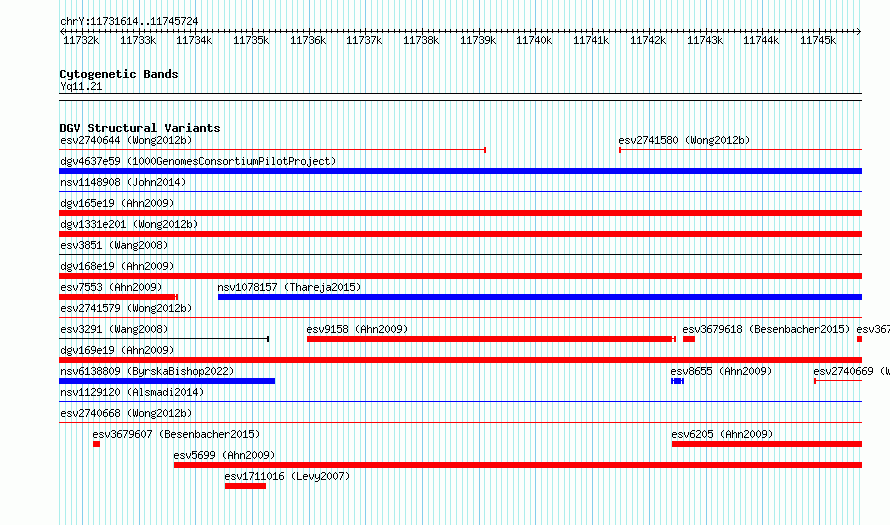
Task: Click the esv8655 (Ahn2009) label
Action: 721,371
